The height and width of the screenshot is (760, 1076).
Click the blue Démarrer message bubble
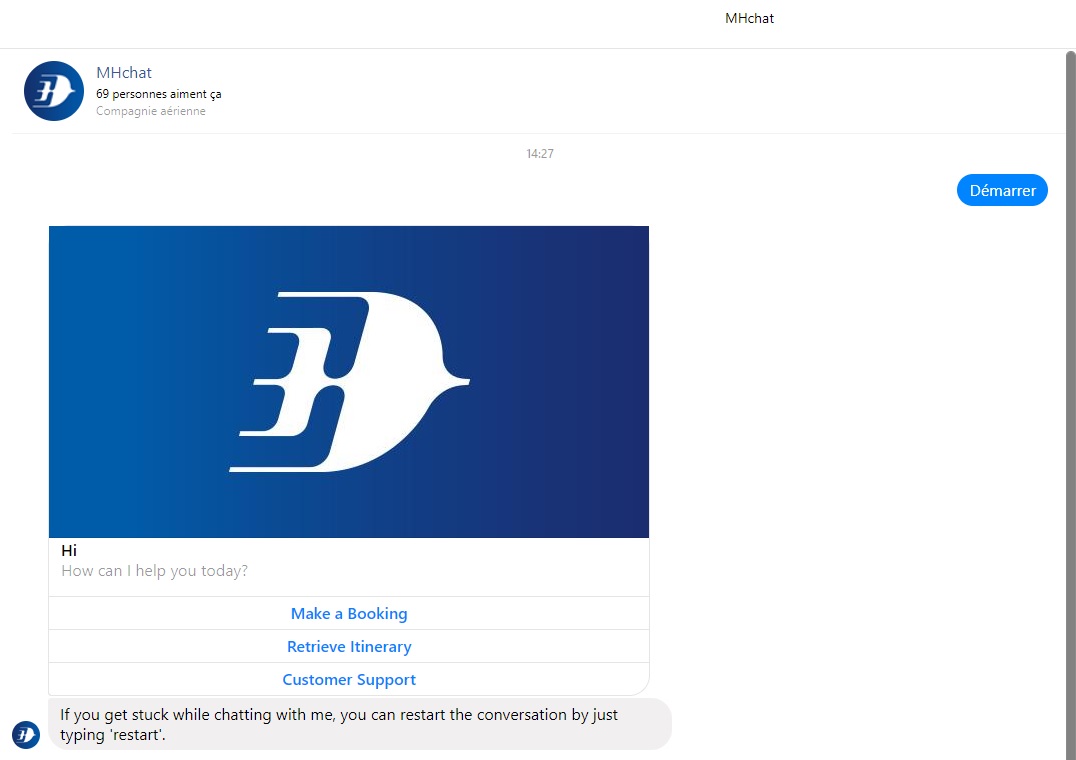coord(1001,190)
